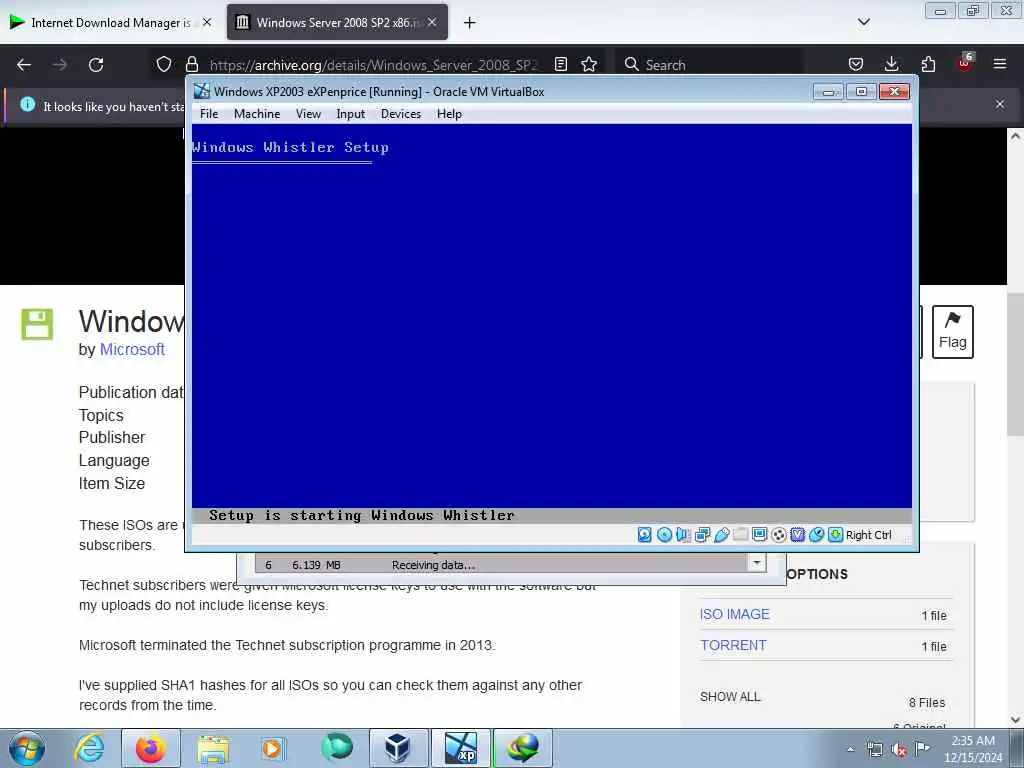Screen dimensions: 1024x768
Task: Click the Flag button on archive.org
Action: [x=952, y=332]
